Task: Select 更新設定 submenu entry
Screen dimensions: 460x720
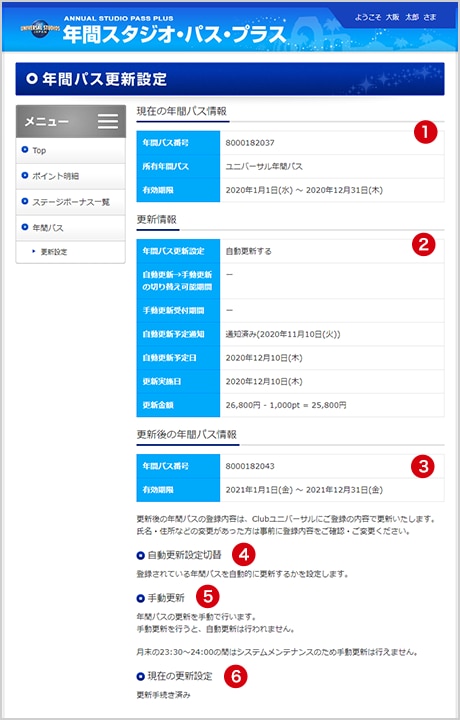Action: [71, 252]
